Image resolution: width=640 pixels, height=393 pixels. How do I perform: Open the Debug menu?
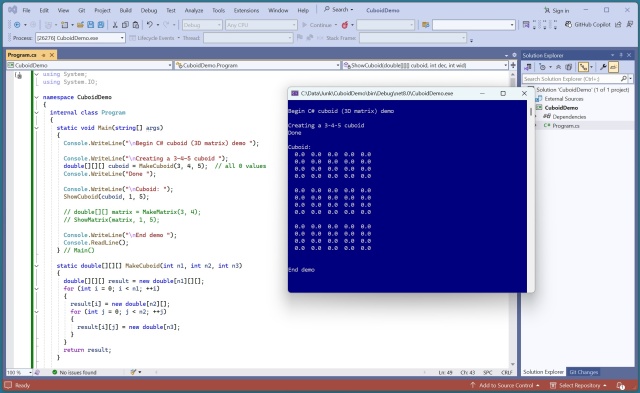coord(149,10)
